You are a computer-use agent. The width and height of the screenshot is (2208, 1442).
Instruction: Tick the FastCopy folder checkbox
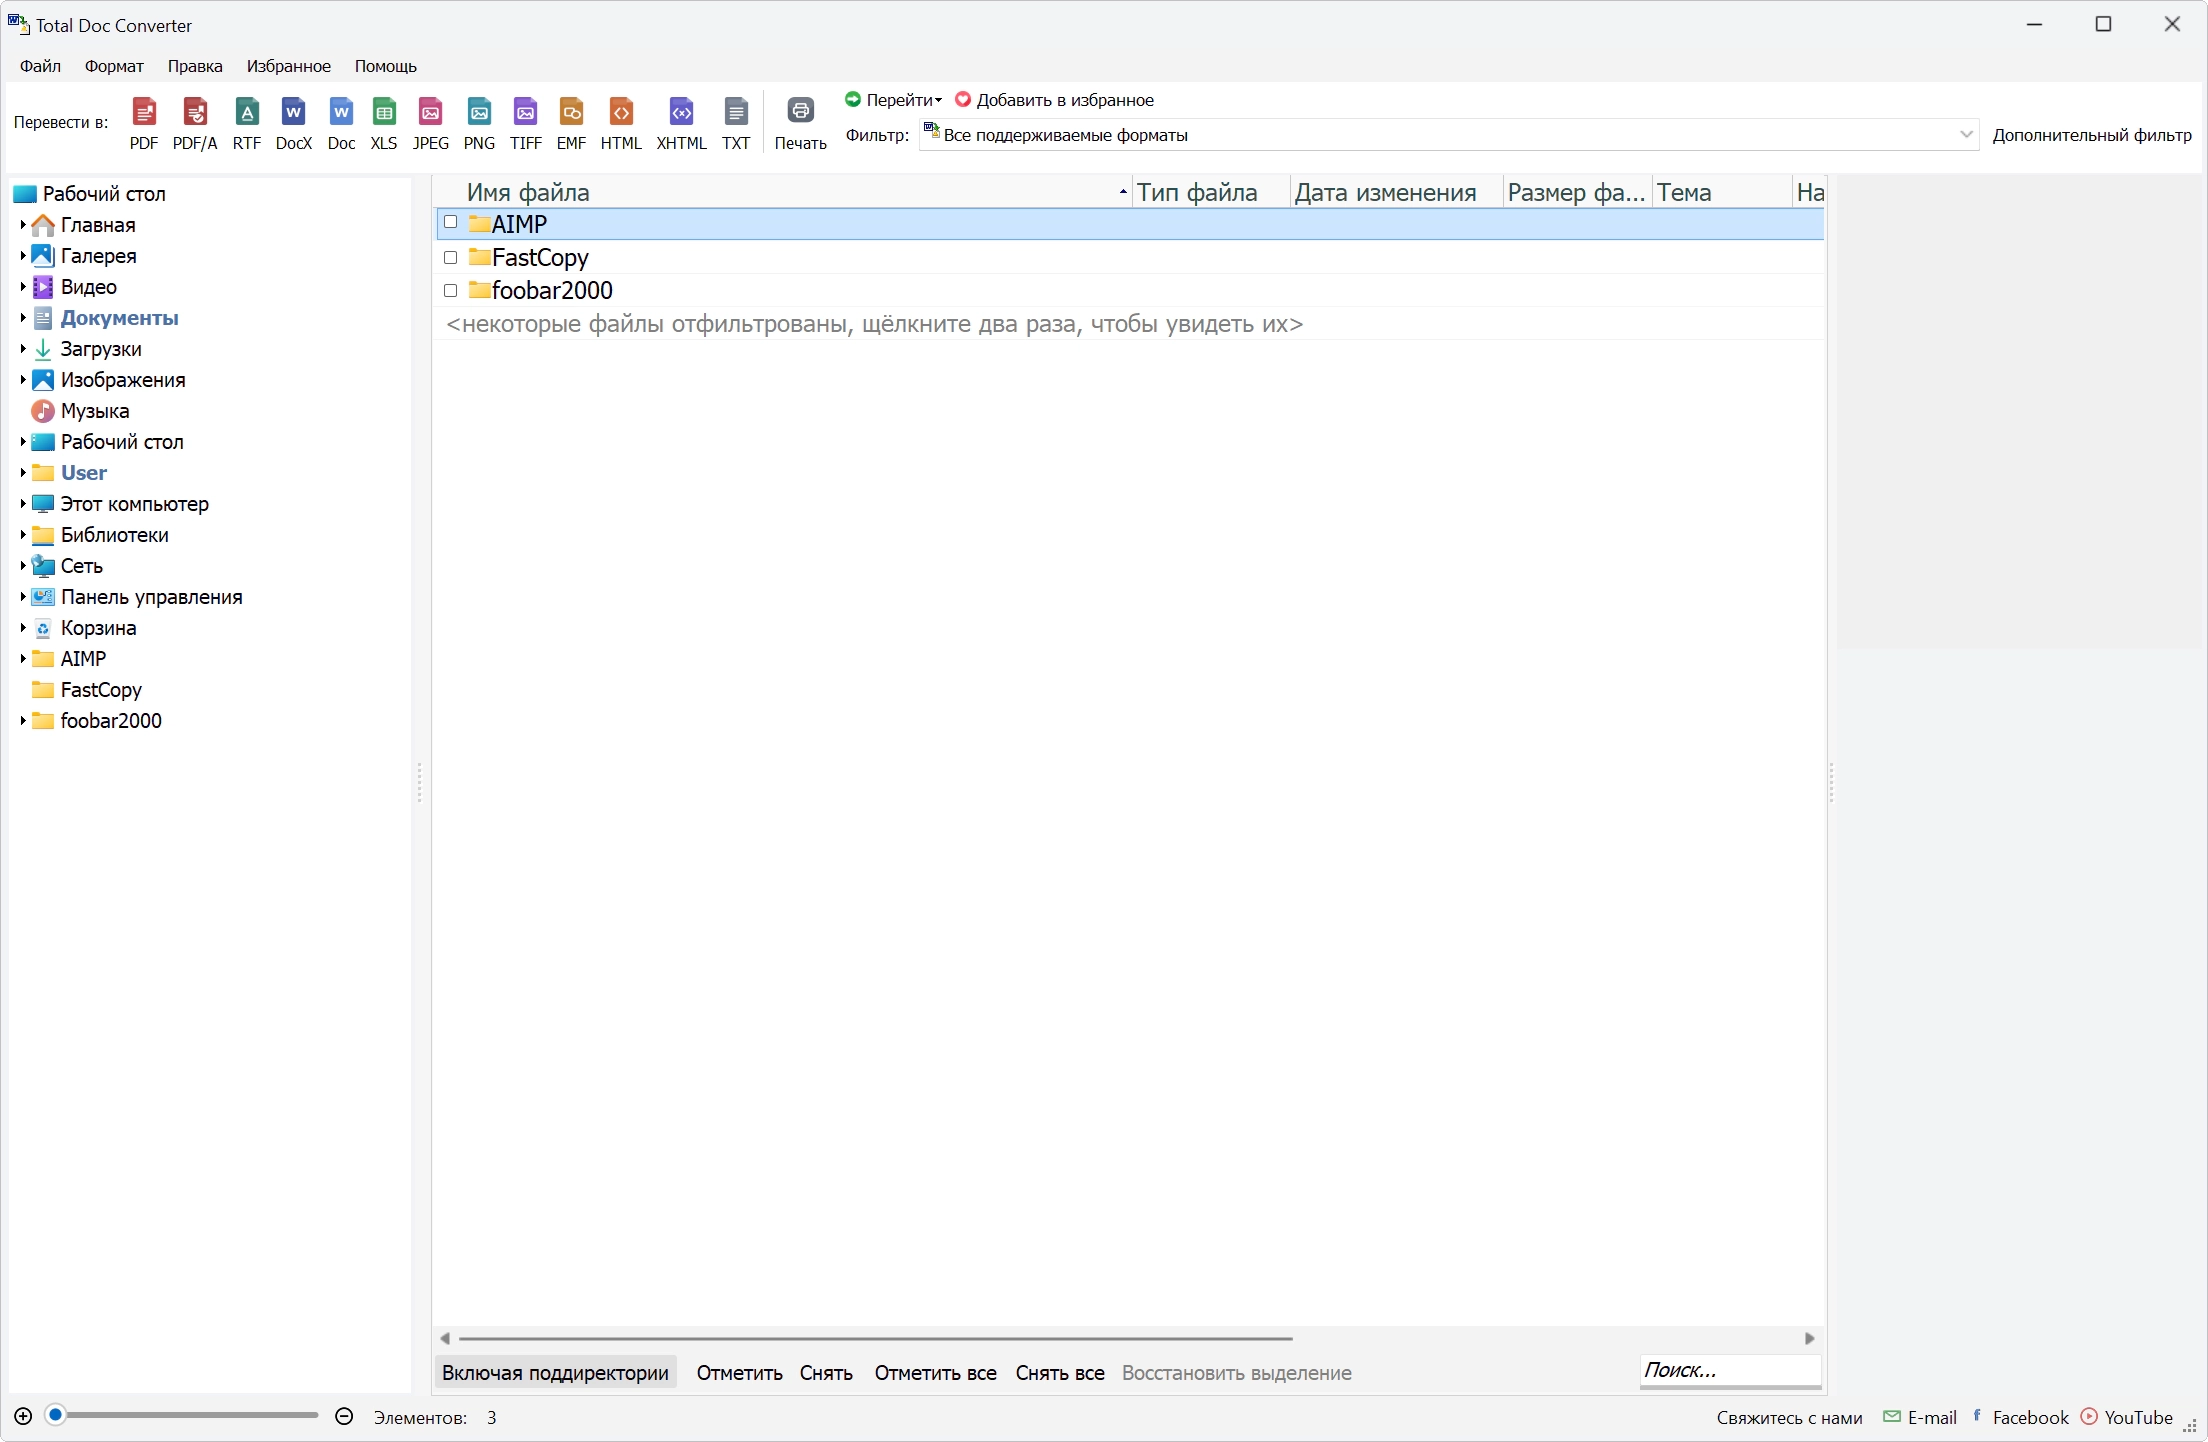click(451, 257)
